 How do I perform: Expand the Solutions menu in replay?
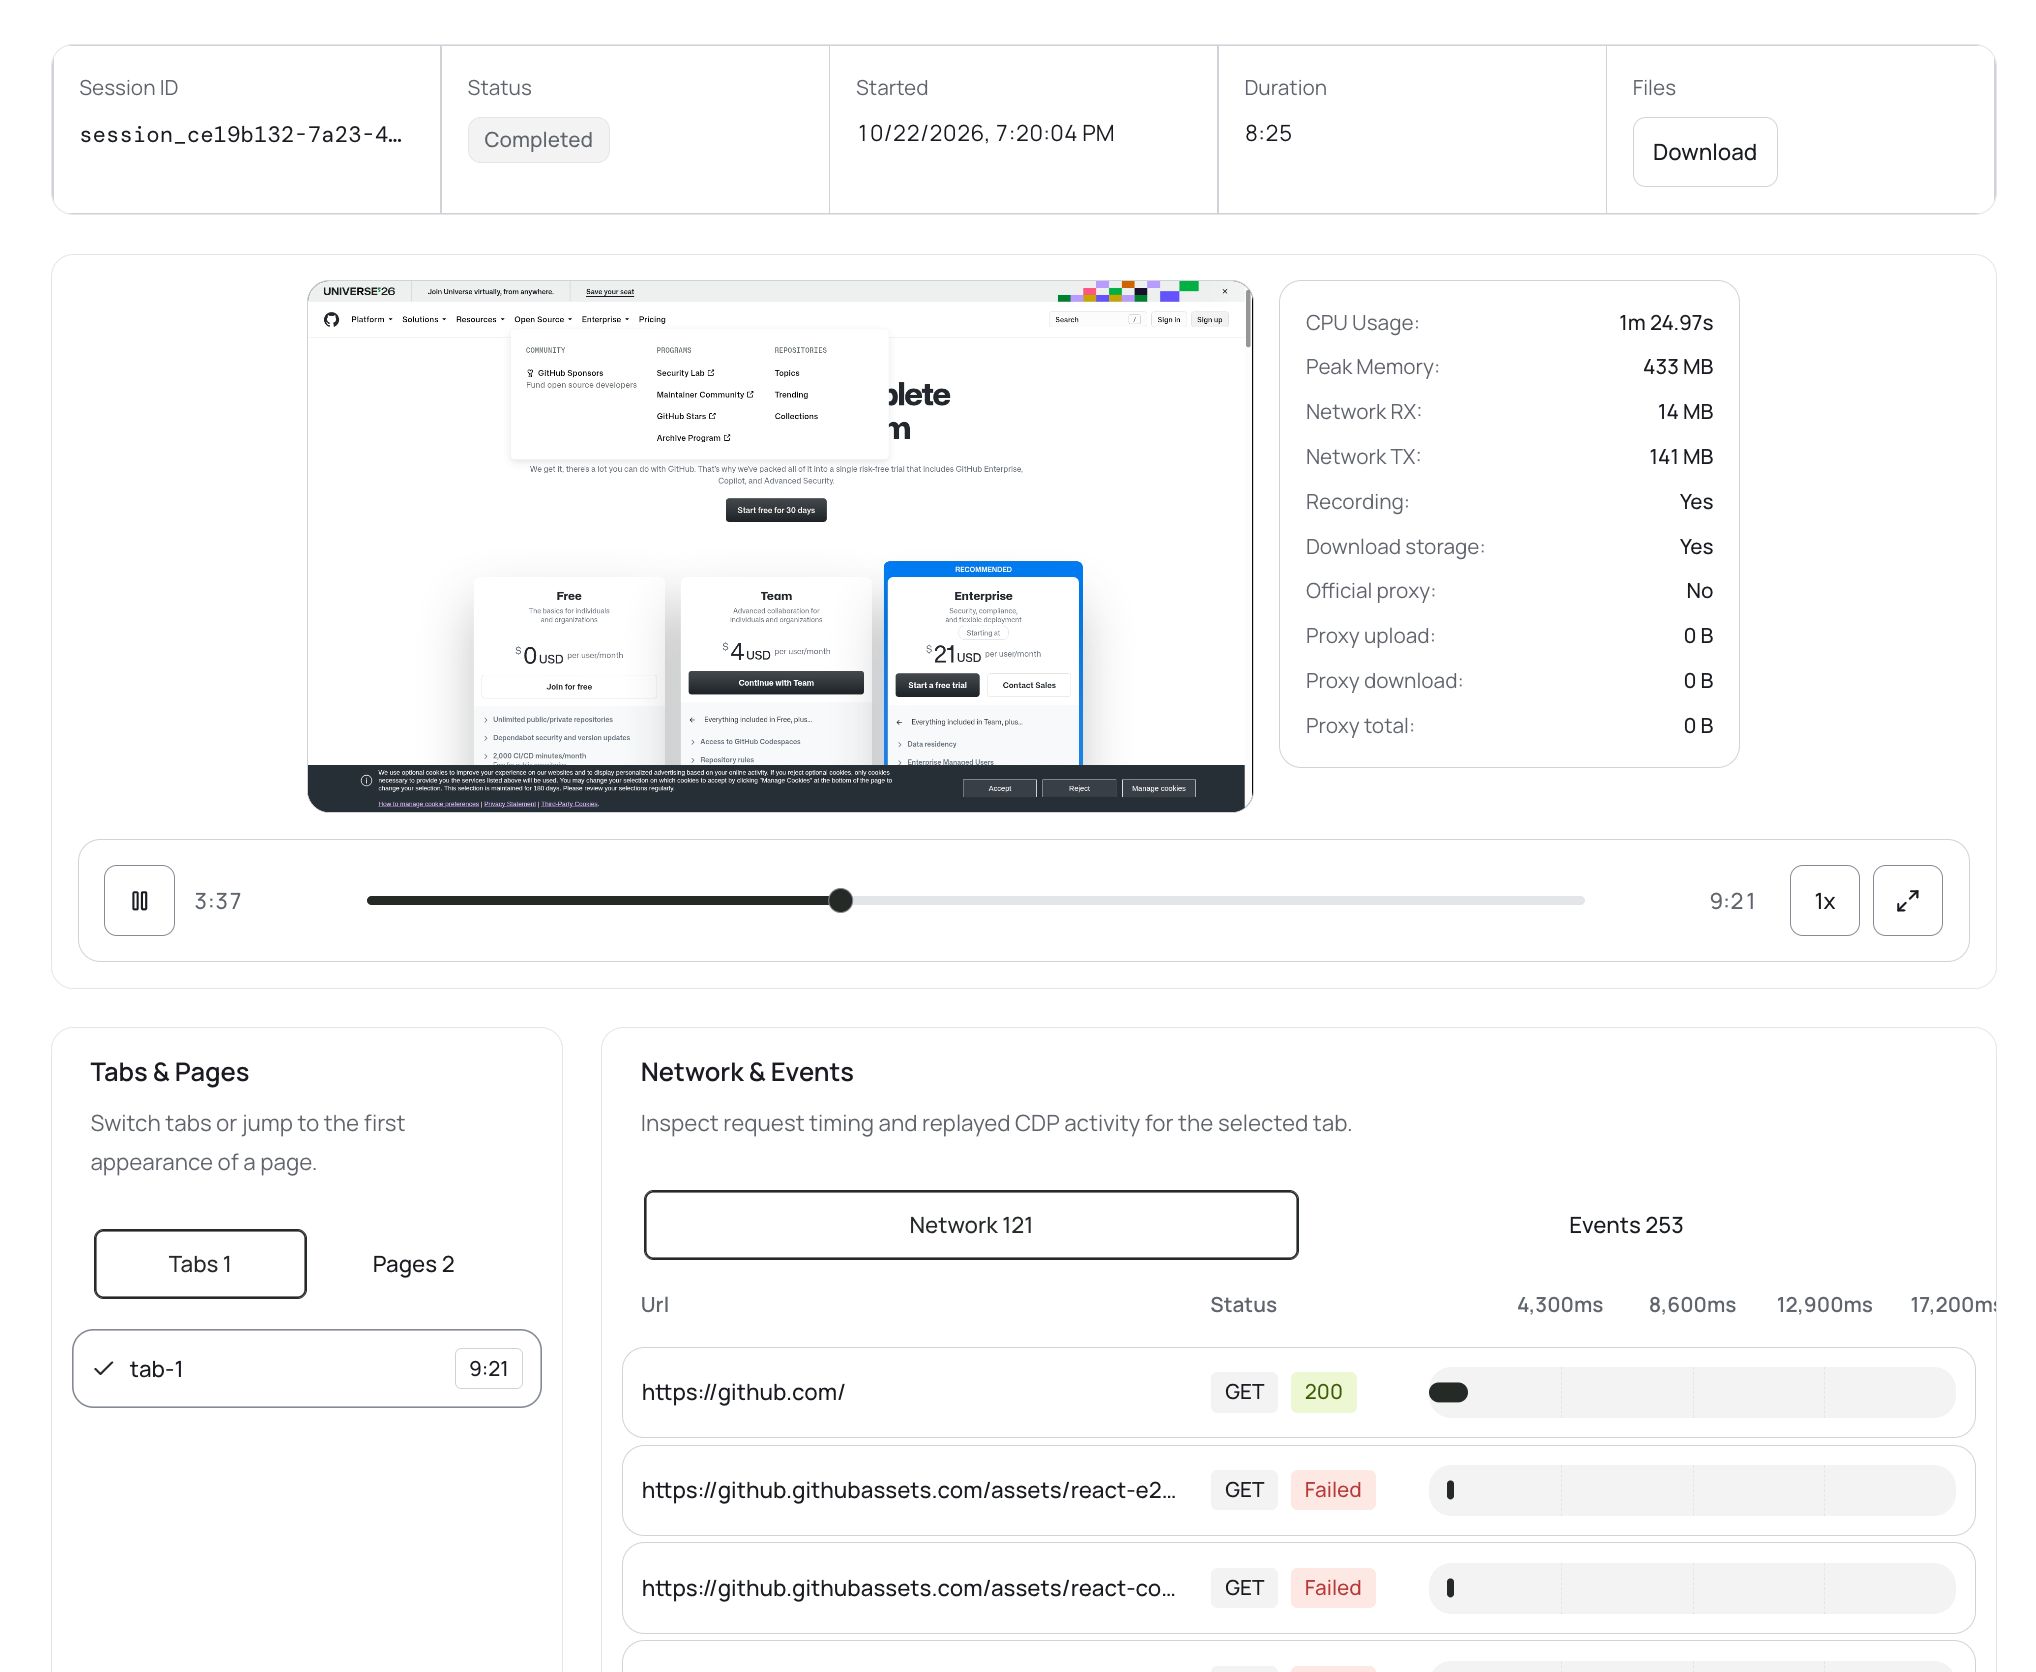[424, 320]
